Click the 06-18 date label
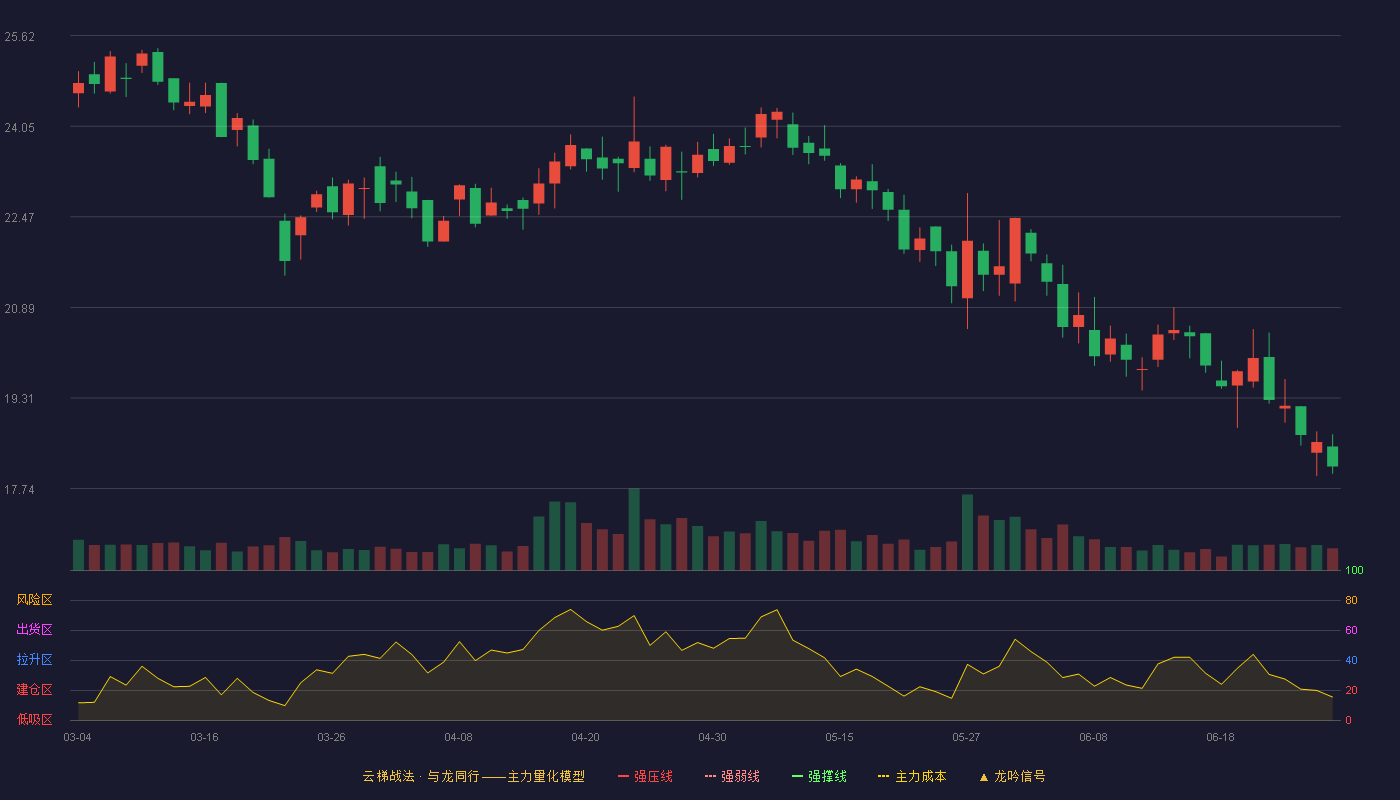The width and height of the screenshot is (1400, 800). click(1220, 737)
